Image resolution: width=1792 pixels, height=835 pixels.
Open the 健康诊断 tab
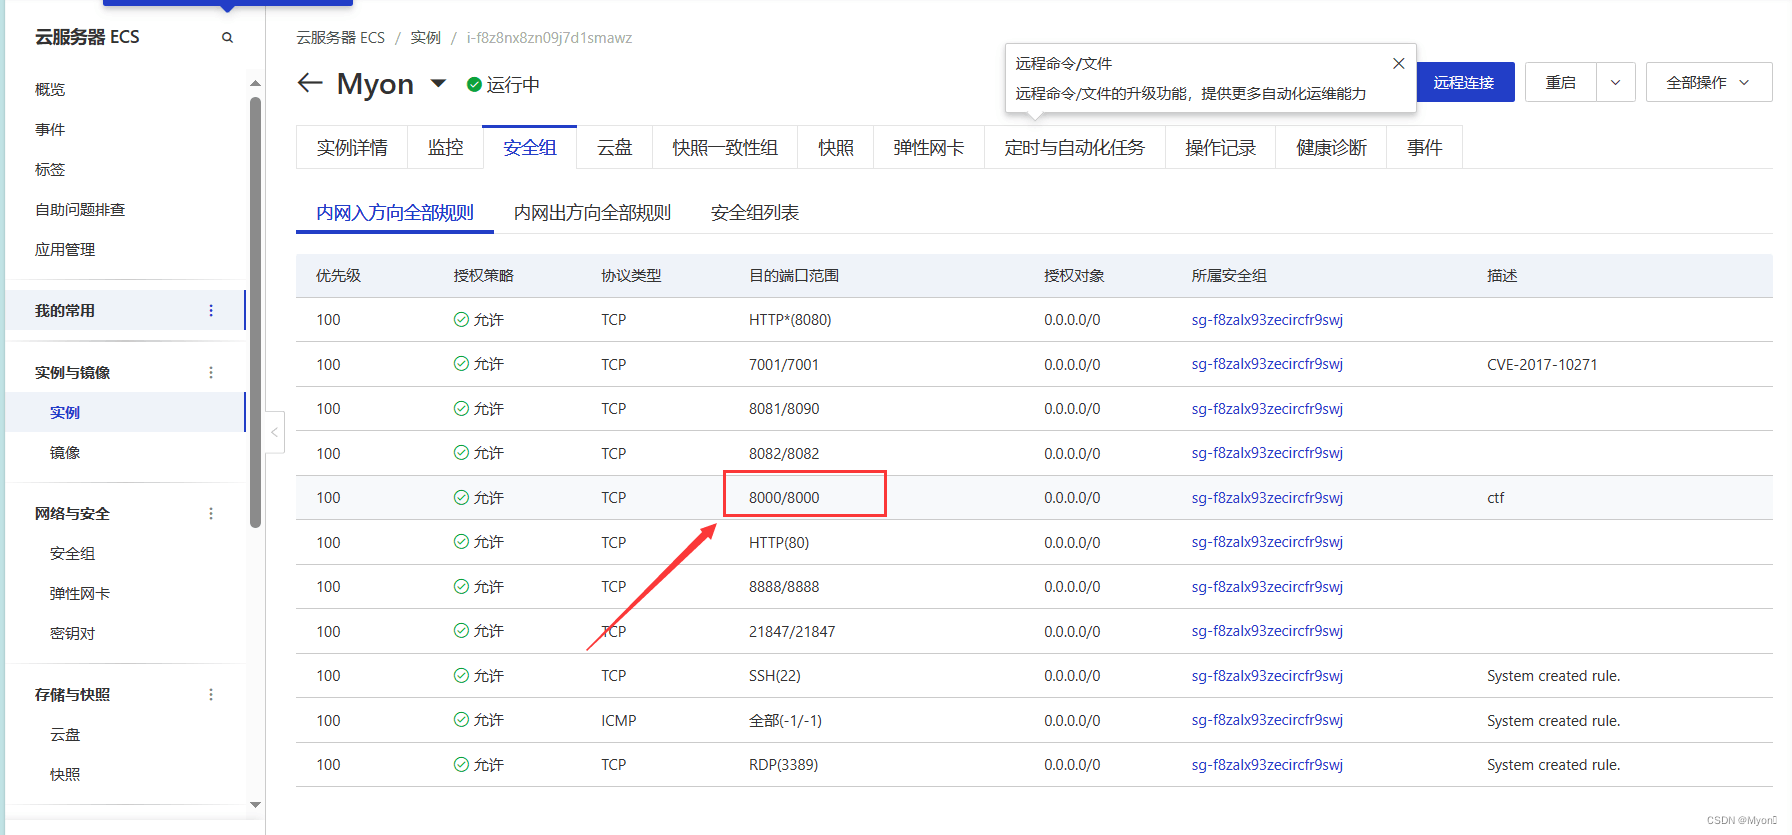(1331, 147)
